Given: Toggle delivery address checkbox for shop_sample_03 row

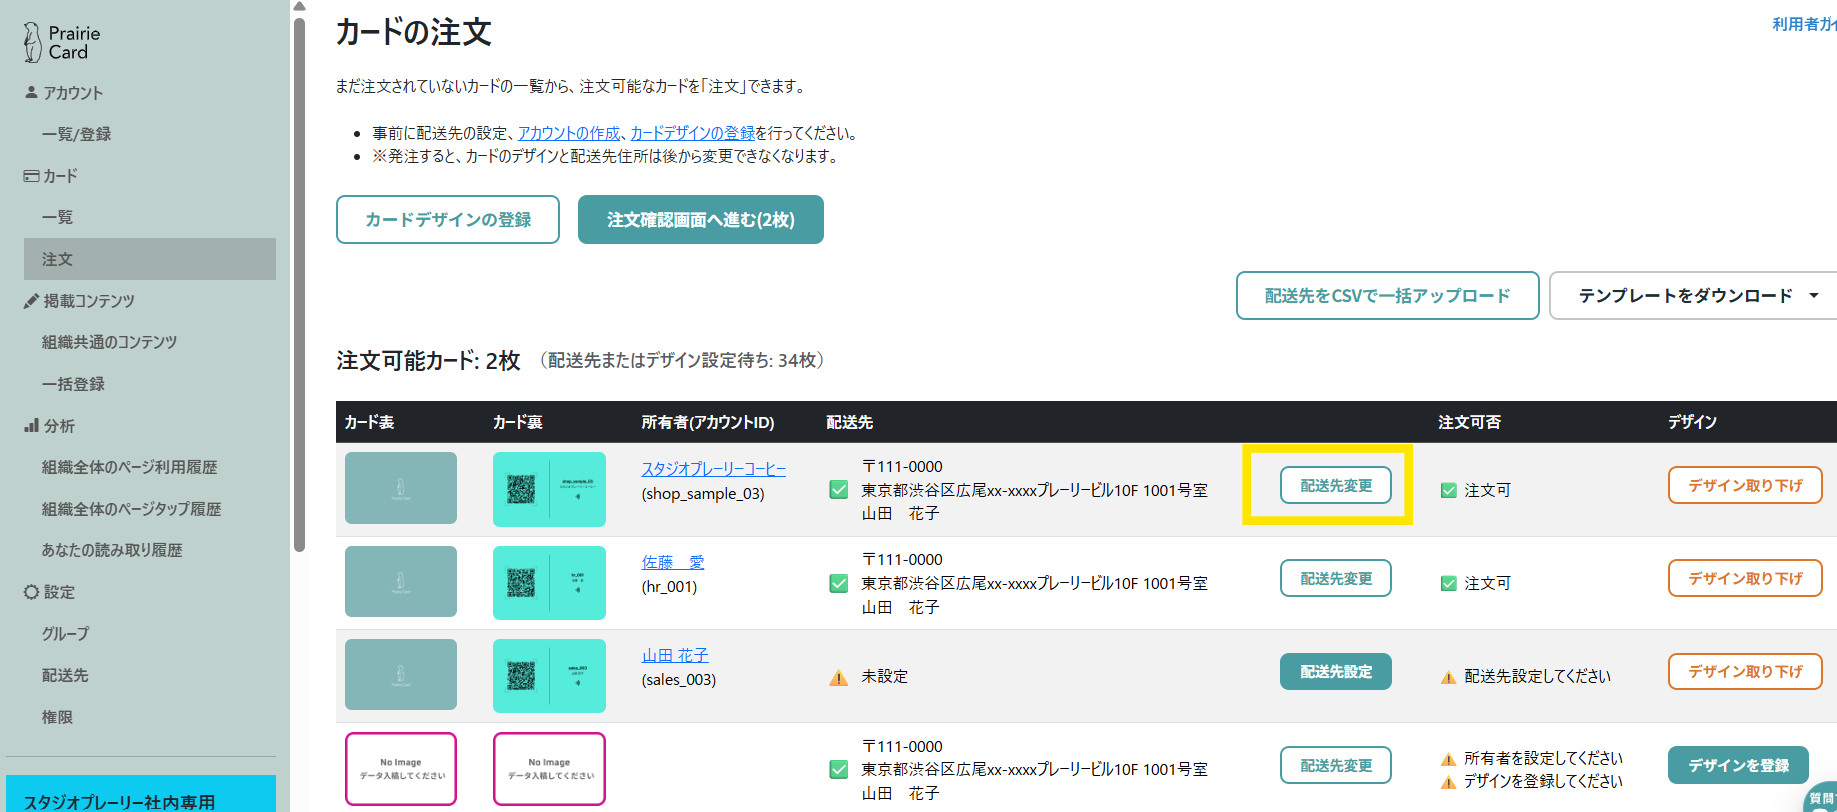Looking at the screenshot, I should point(838,490).
